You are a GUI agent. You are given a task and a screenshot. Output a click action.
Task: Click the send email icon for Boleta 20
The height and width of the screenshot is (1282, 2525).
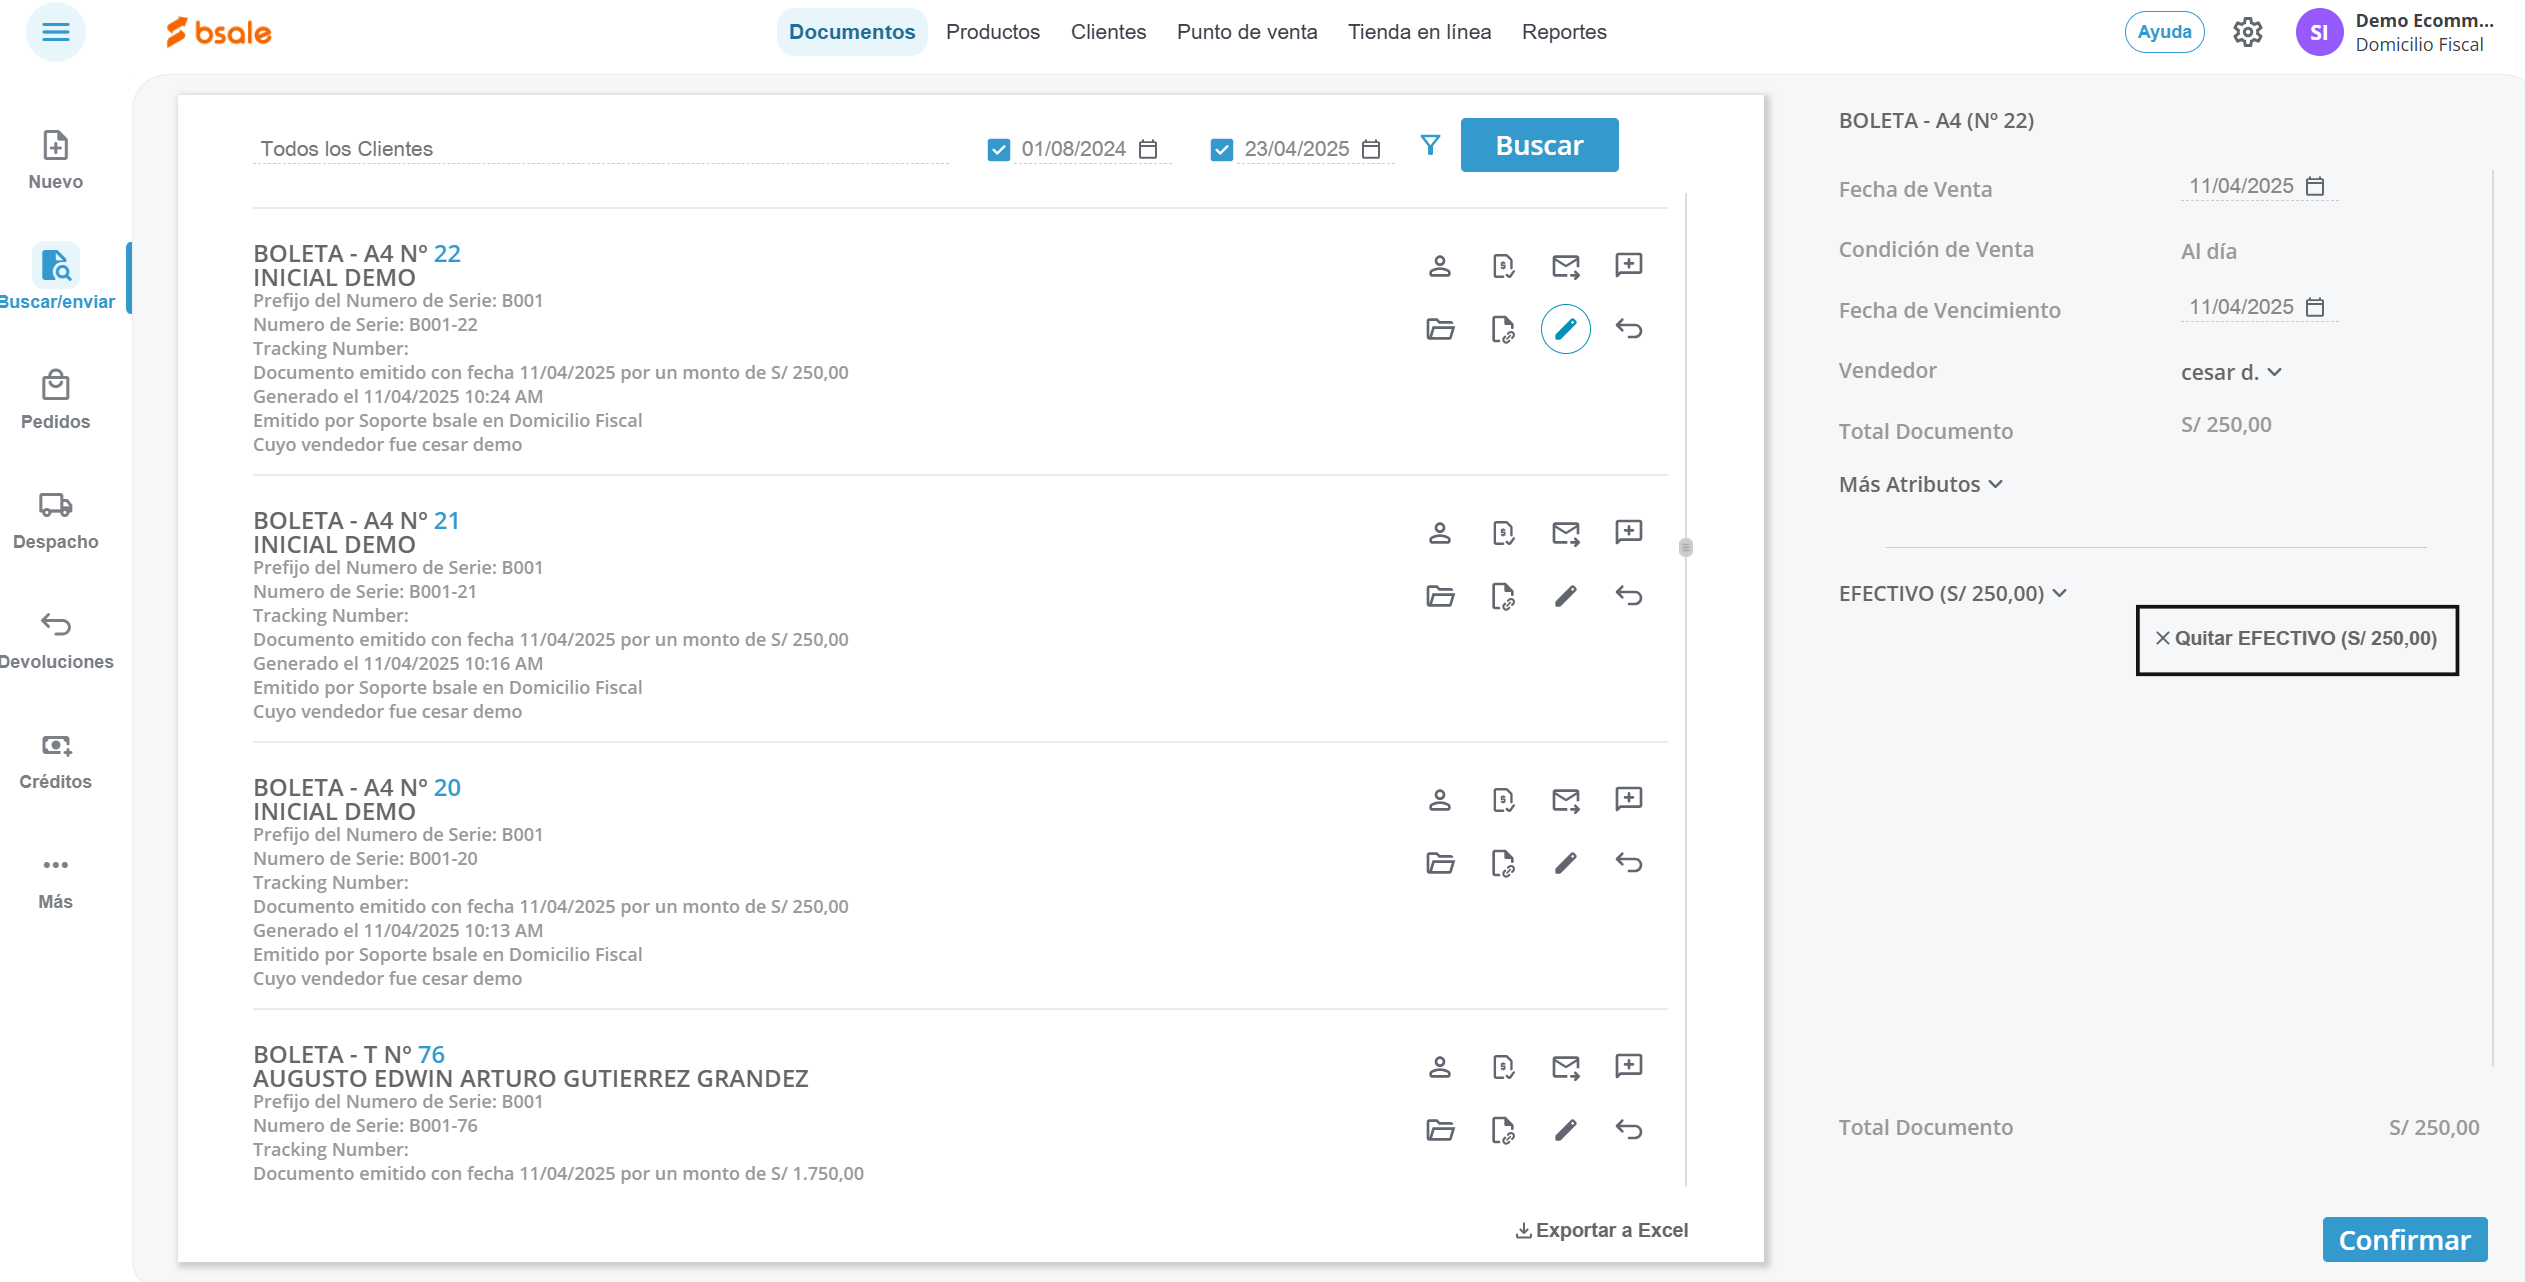pos(1565,800)
